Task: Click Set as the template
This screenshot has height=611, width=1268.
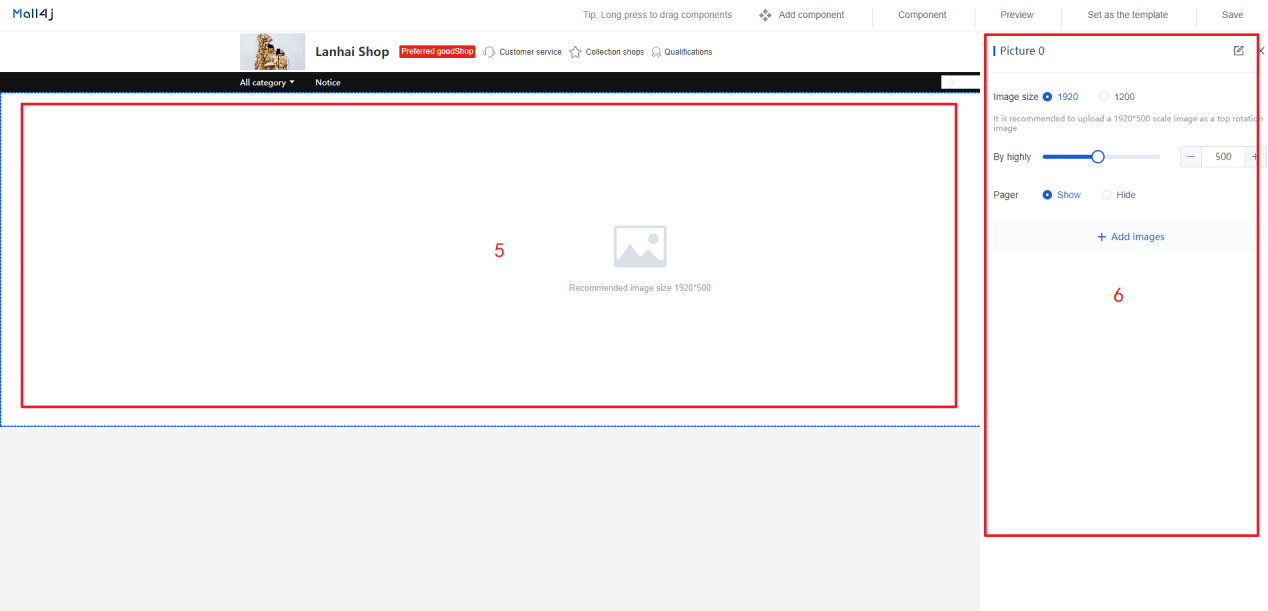Action: coord(1128,15)
